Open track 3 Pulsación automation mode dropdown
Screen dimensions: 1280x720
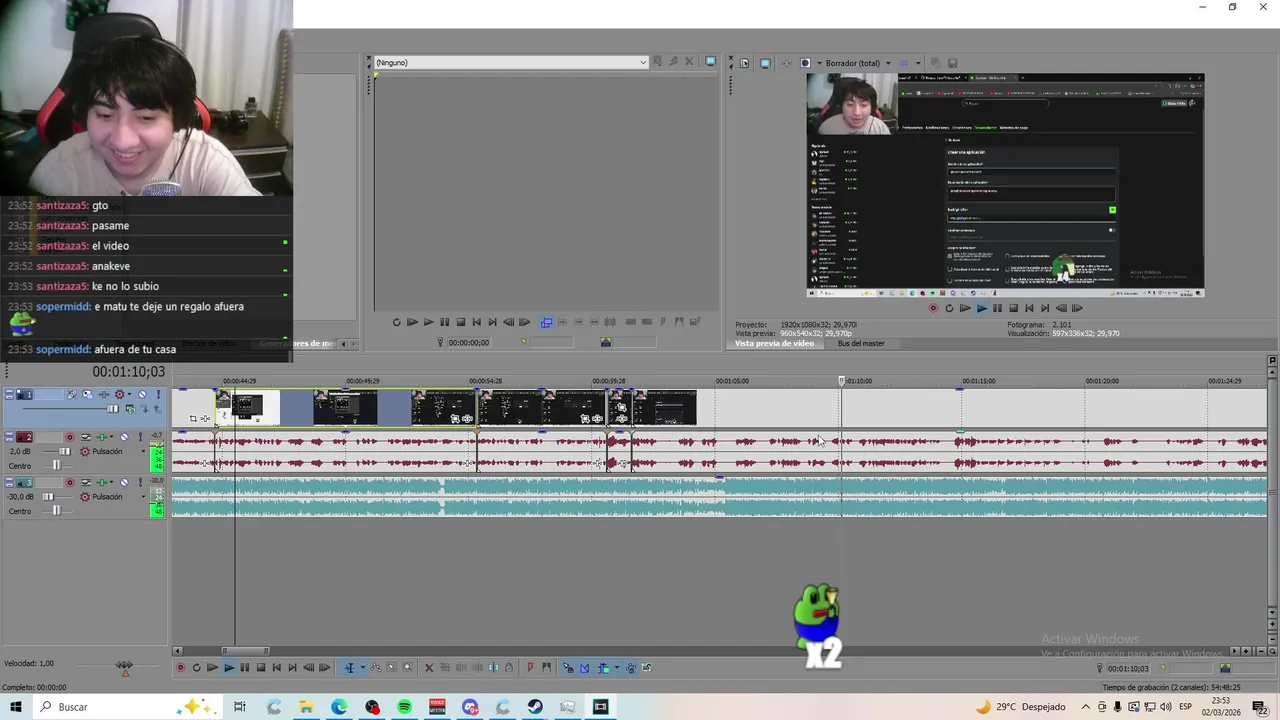tap(143, 497)
